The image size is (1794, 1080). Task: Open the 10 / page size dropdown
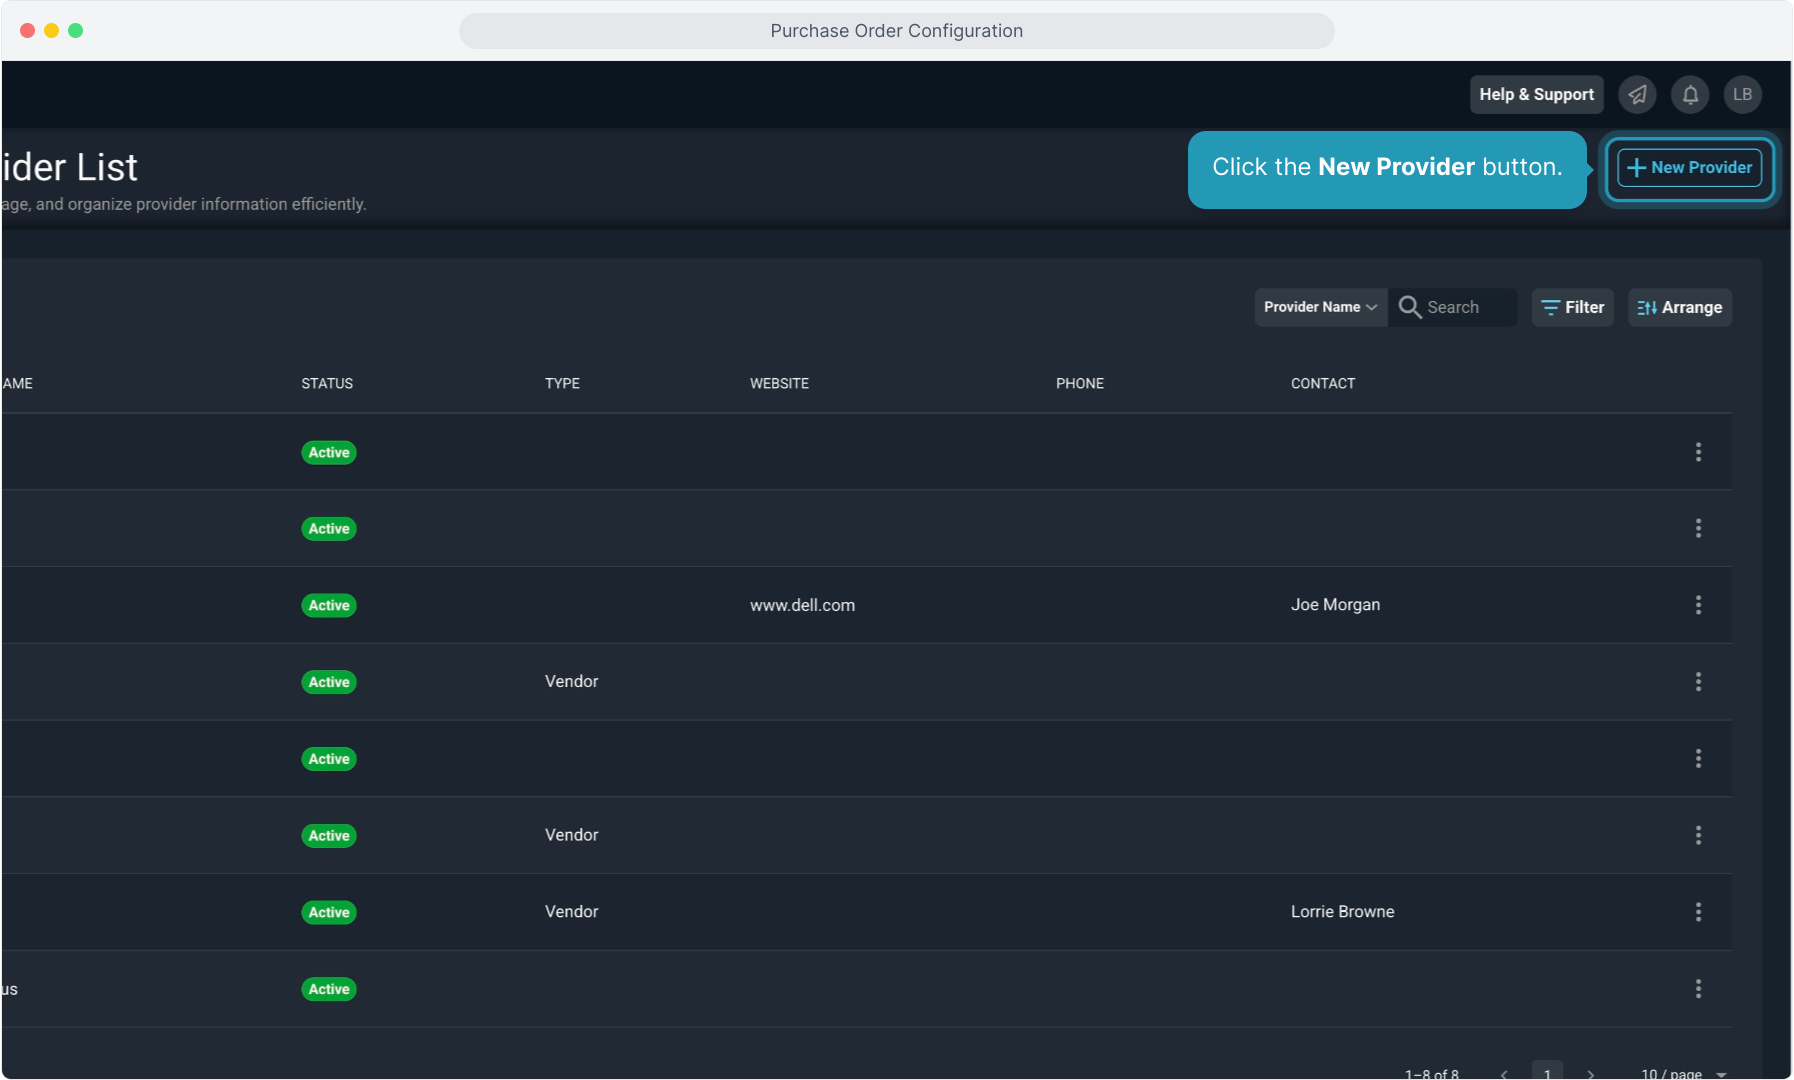point(1684,1073)
